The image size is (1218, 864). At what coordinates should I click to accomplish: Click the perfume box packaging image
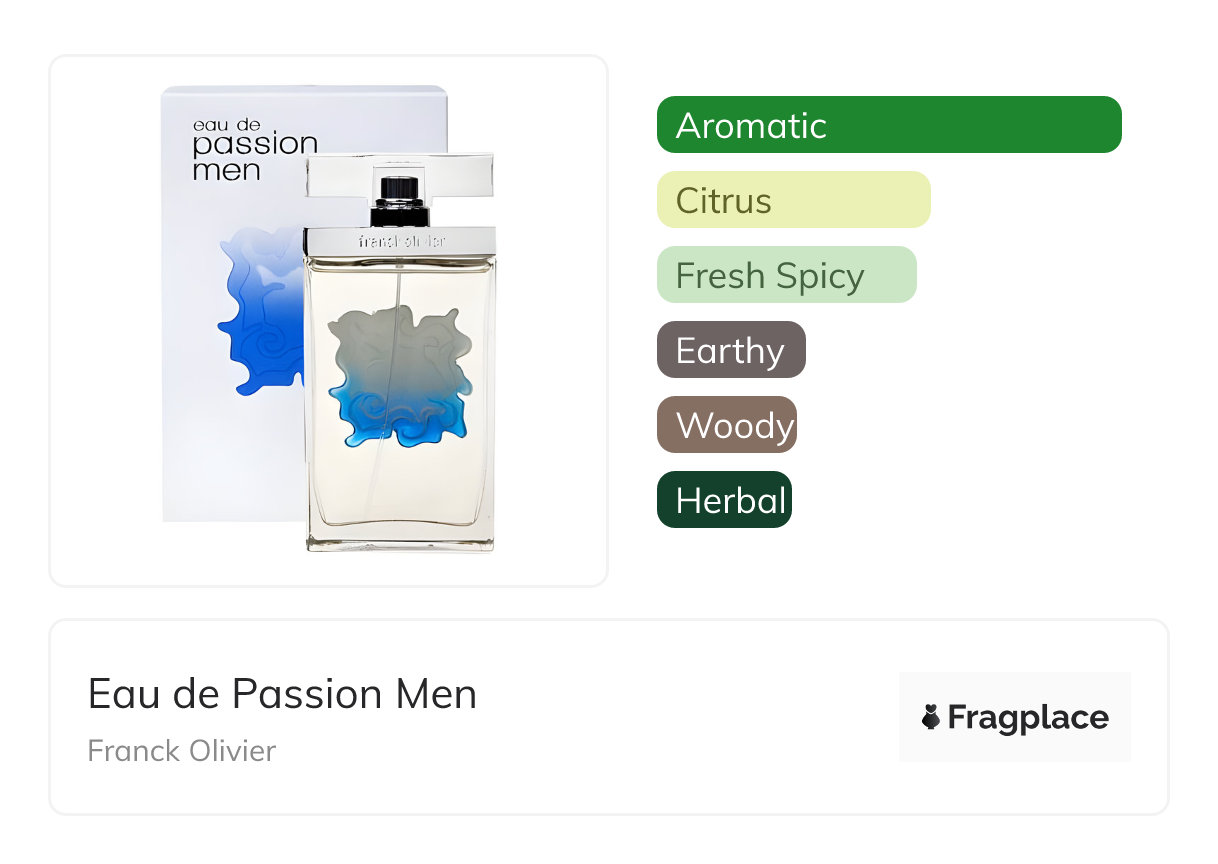230,450
